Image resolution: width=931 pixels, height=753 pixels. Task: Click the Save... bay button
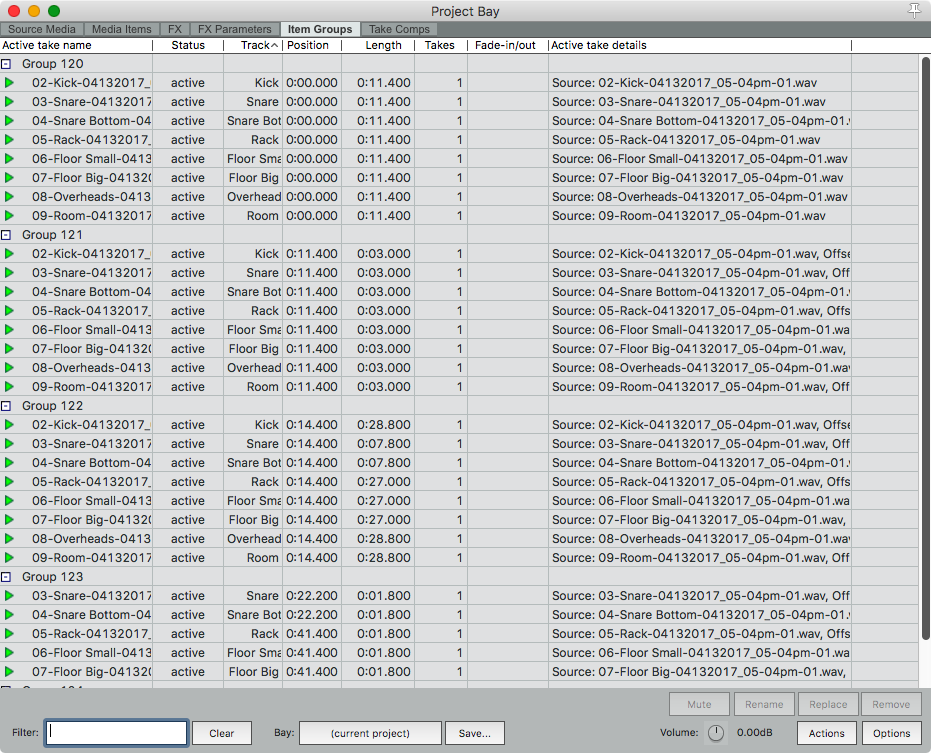click(x=474, y=733)
